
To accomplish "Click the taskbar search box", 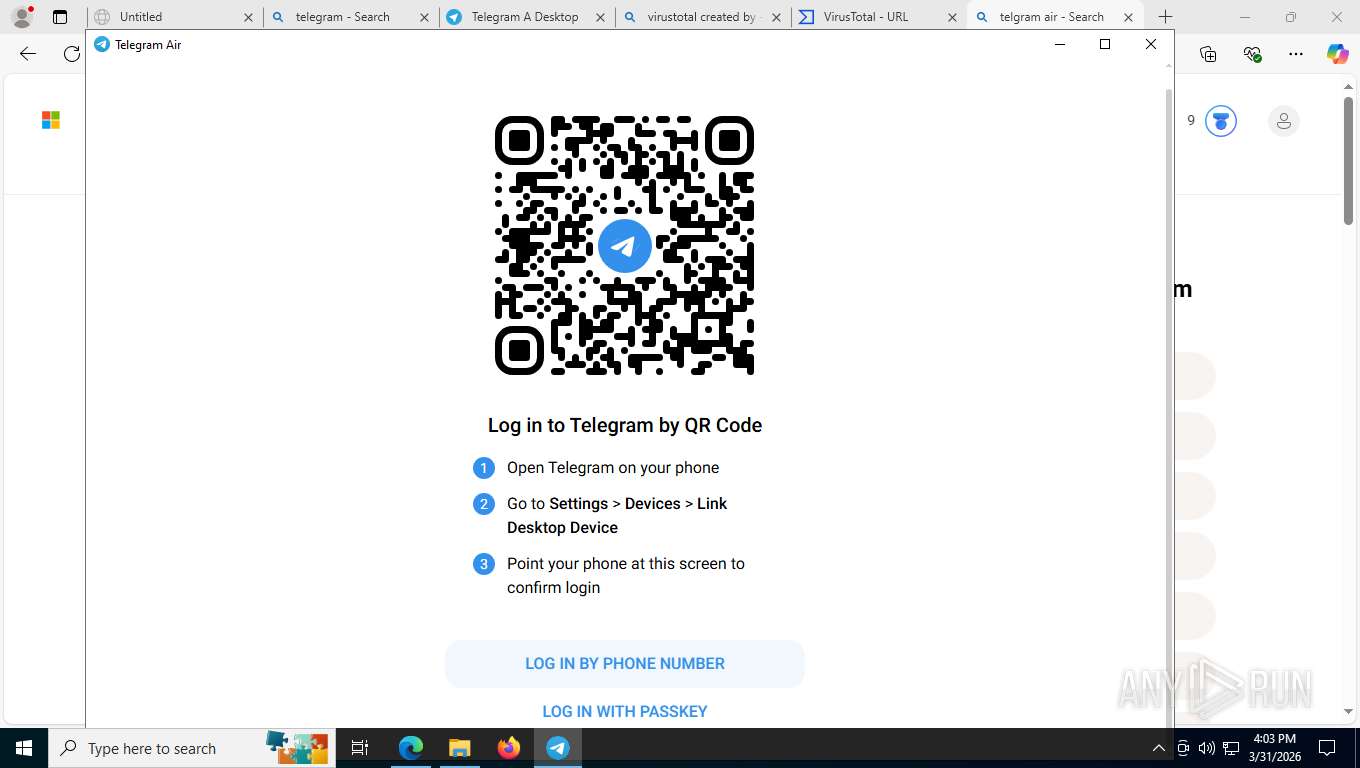I will [x=190, y=748].
